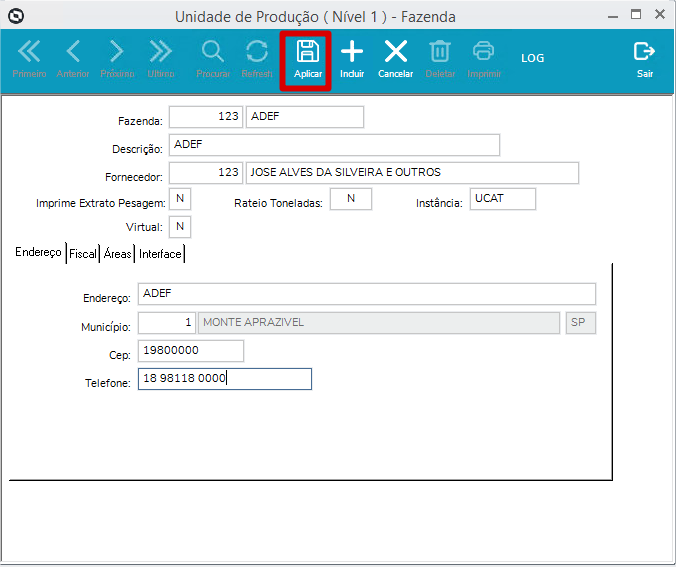The width and height of the screenshot is (676, 567).
Task: Click the Rateio Toneladas field
Action: coord(351,199)
